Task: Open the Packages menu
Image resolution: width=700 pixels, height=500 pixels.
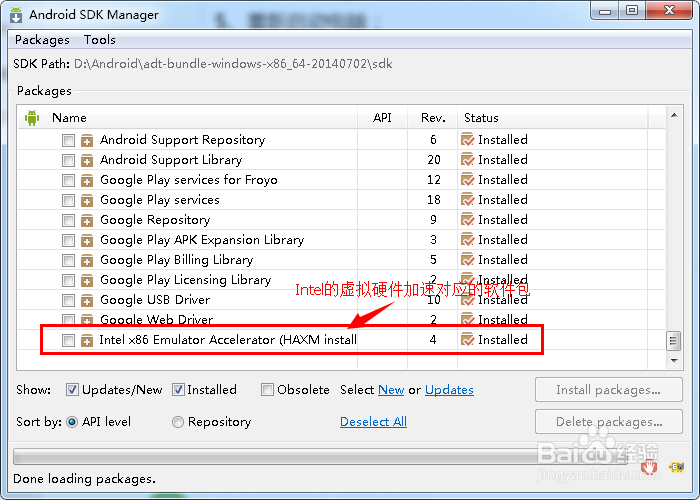Action: (42, 40)
